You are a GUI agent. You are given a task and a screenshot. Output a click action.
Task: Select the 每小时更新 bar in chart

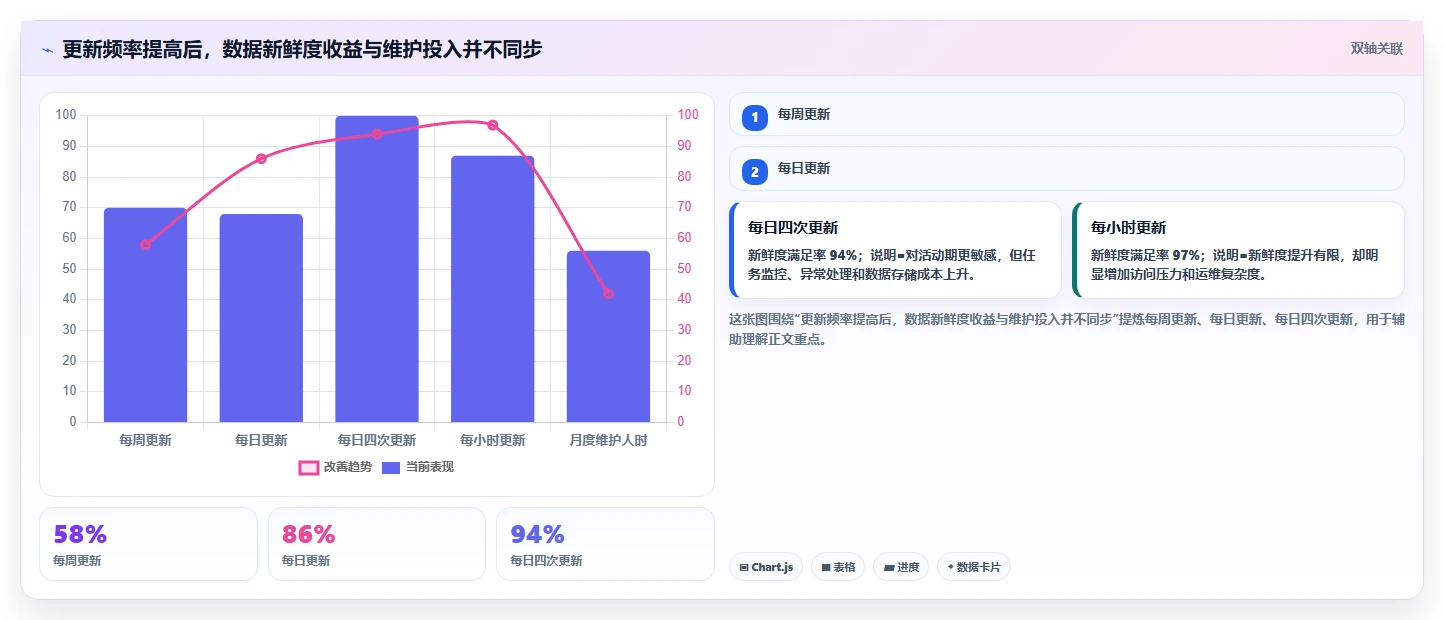pyautogui.click(x=492, y=289)
